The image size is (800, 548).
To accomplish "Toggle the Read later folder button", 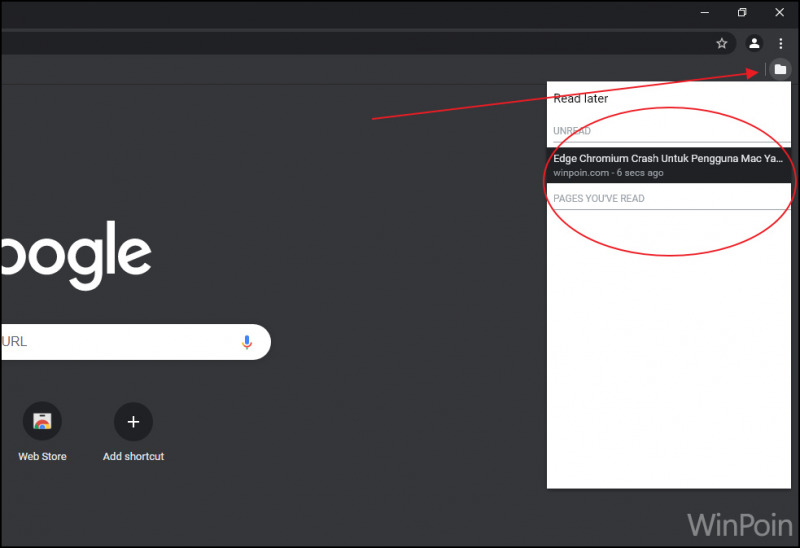I will [x=780, y=69].
